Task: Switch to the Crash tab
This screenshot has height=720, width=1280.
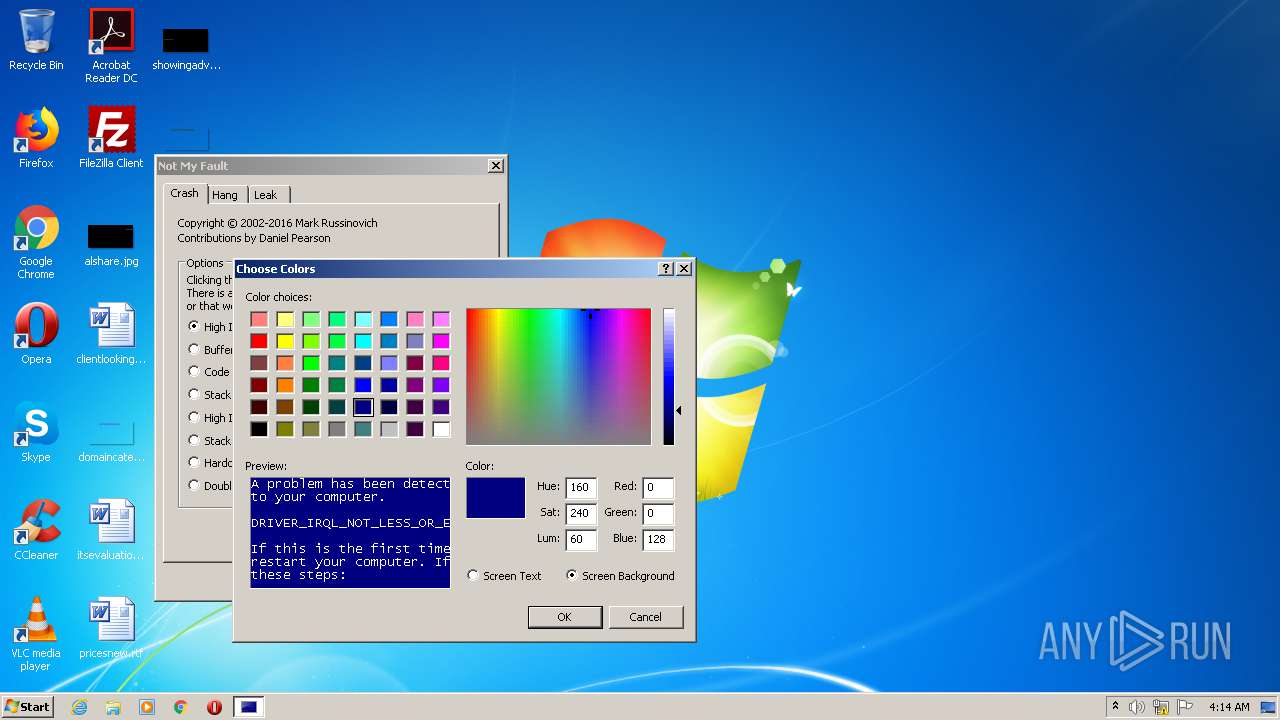Action: tap(184, 193)
